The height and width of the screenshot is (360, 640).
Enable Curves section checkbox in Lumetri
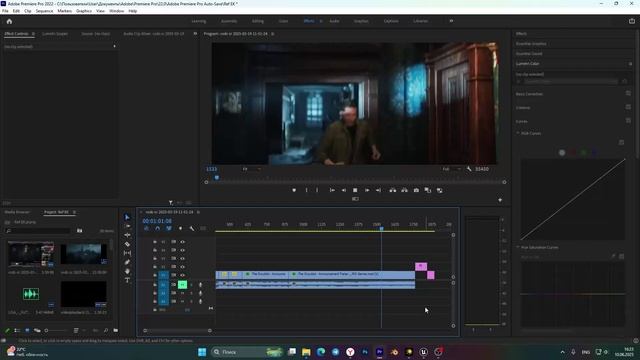[x=628, y=121]
